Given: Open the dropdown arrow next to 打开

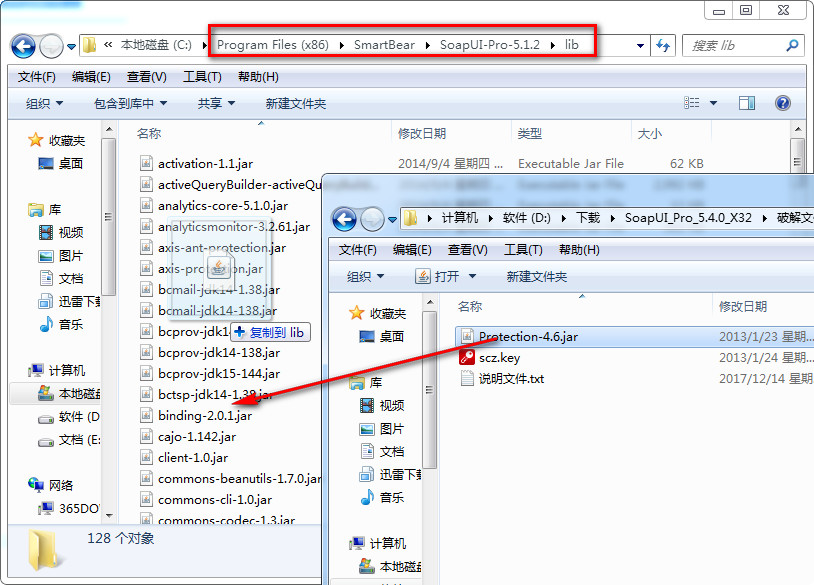Looking at the screenshot, I should [x=472, y=276].
